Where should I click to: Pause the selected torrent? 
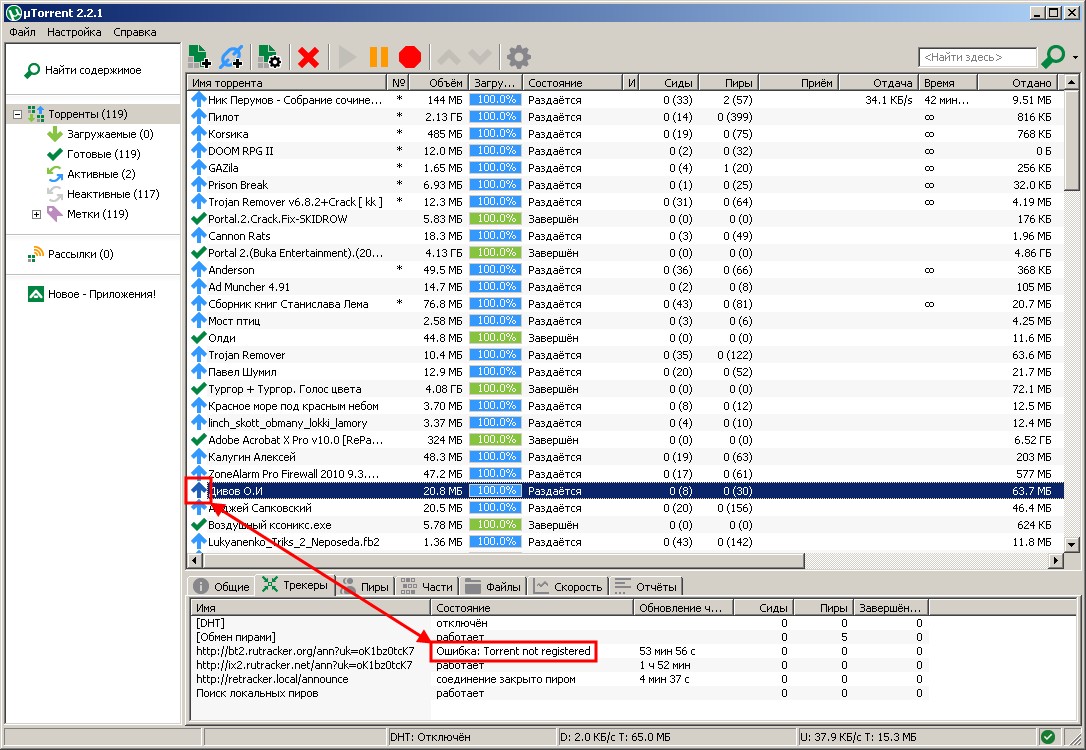pyautogui.click(x=381, y=57)
